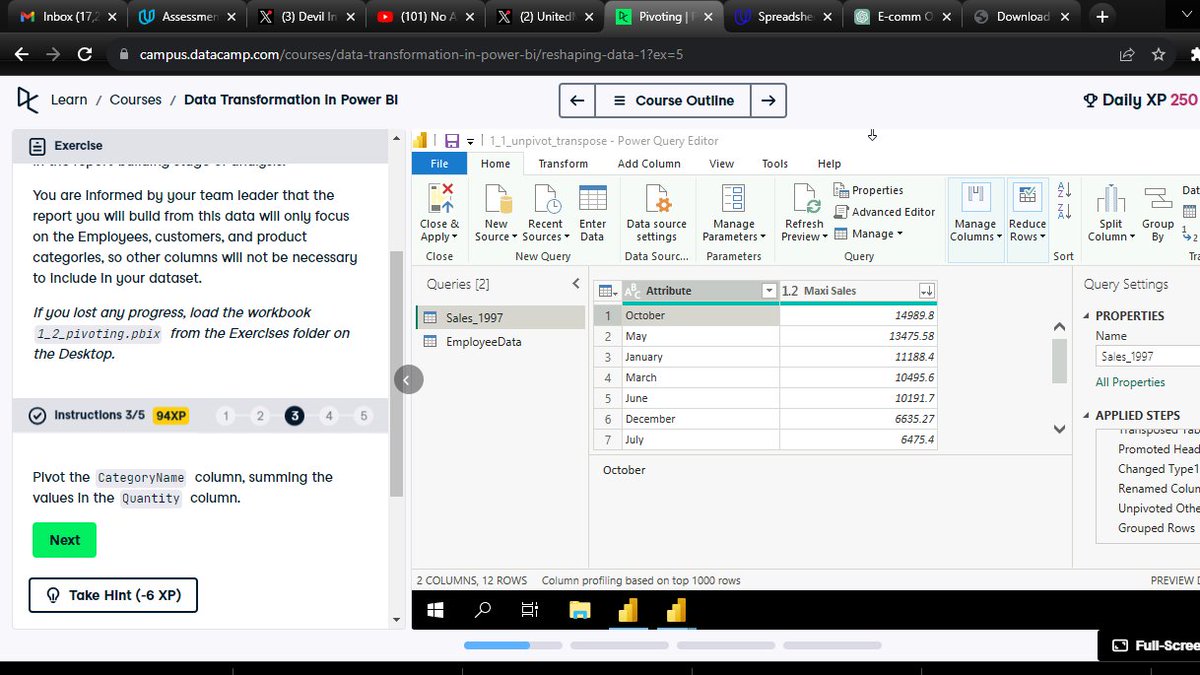
Task: Click the ABC type icon on Attribute column
Action: tap(632, 291)
